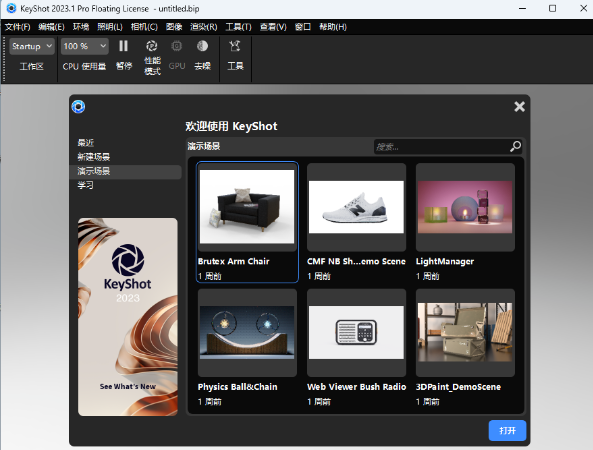Click the CPU 使用量 label

point(84,67)
